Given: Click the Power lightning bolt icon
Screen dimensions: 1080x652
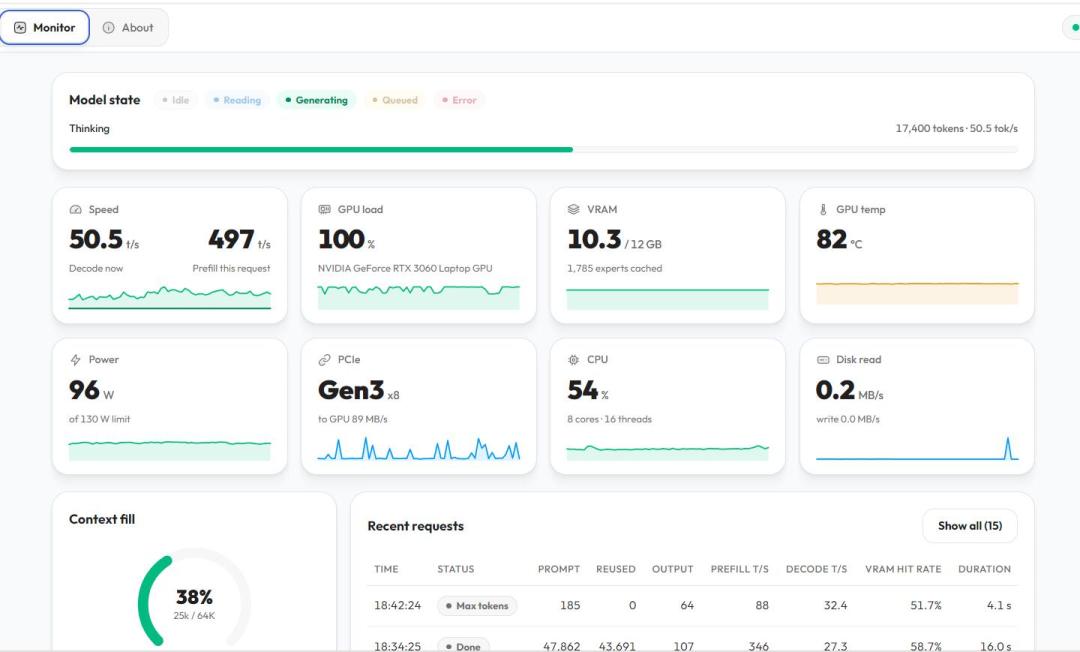Looking at the screenshot, I should click(x=76, y=359).
